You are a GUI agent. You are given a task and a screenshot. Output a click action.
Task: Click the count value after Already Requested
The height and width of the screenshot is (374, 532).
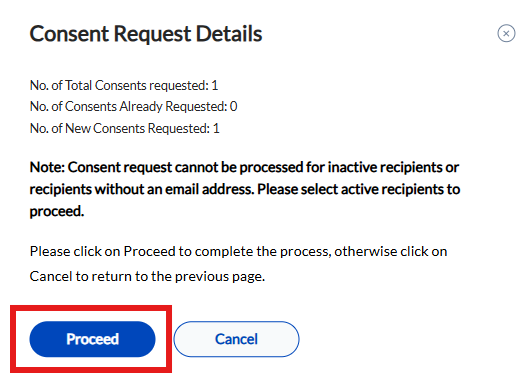point(233,107)
